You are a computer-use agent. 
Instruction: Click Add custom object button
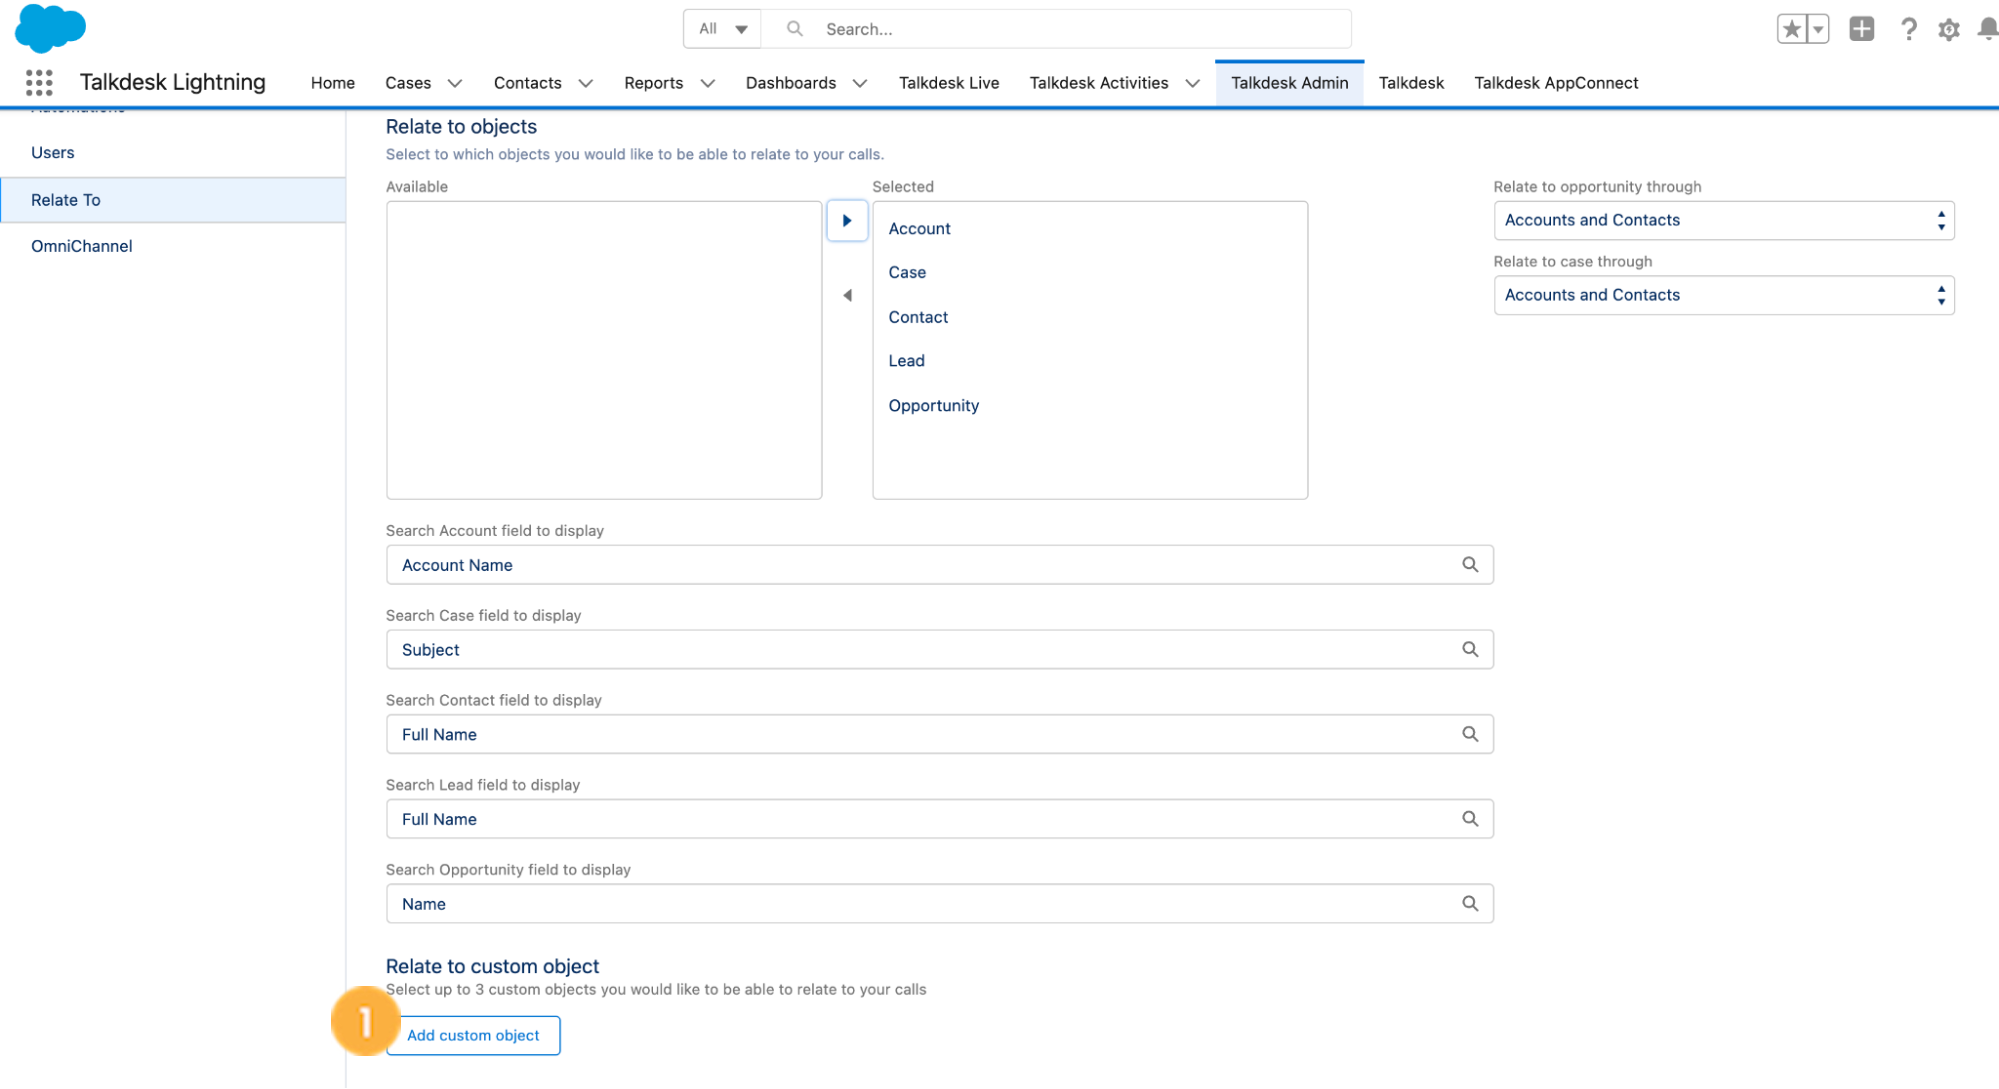point(473,1036)
